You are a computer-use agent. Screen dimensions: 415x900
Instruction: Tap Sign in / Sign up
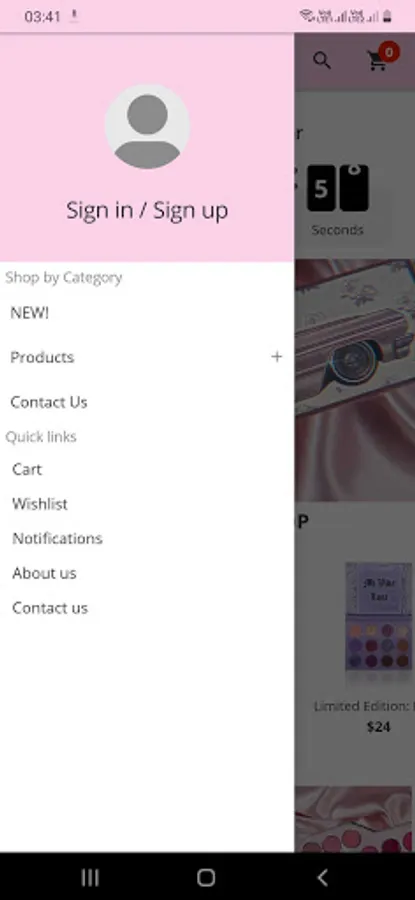[x=147, y=211]
